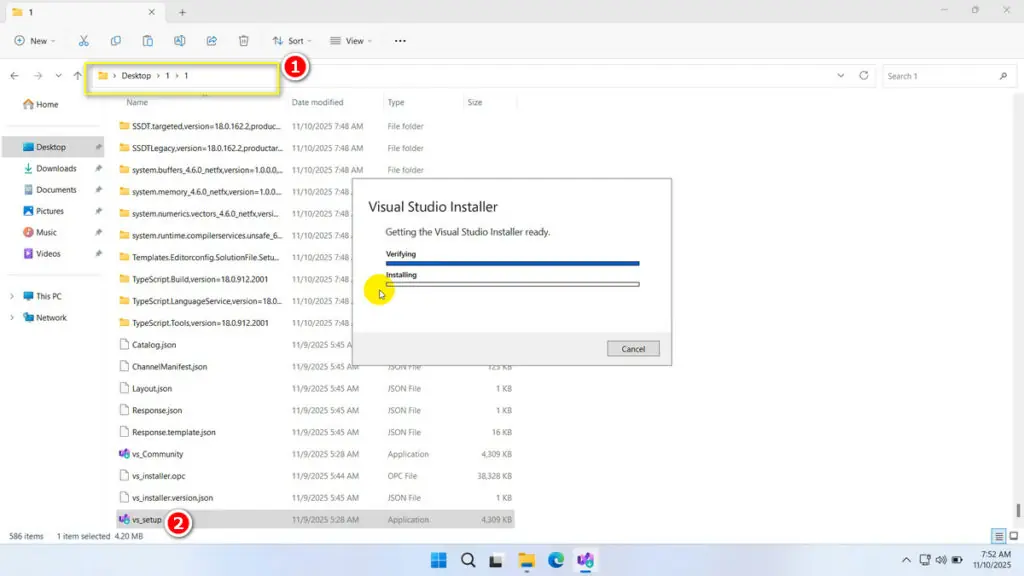
Task: Click the Delete icon in the toolbar
Action: point(243,40)
